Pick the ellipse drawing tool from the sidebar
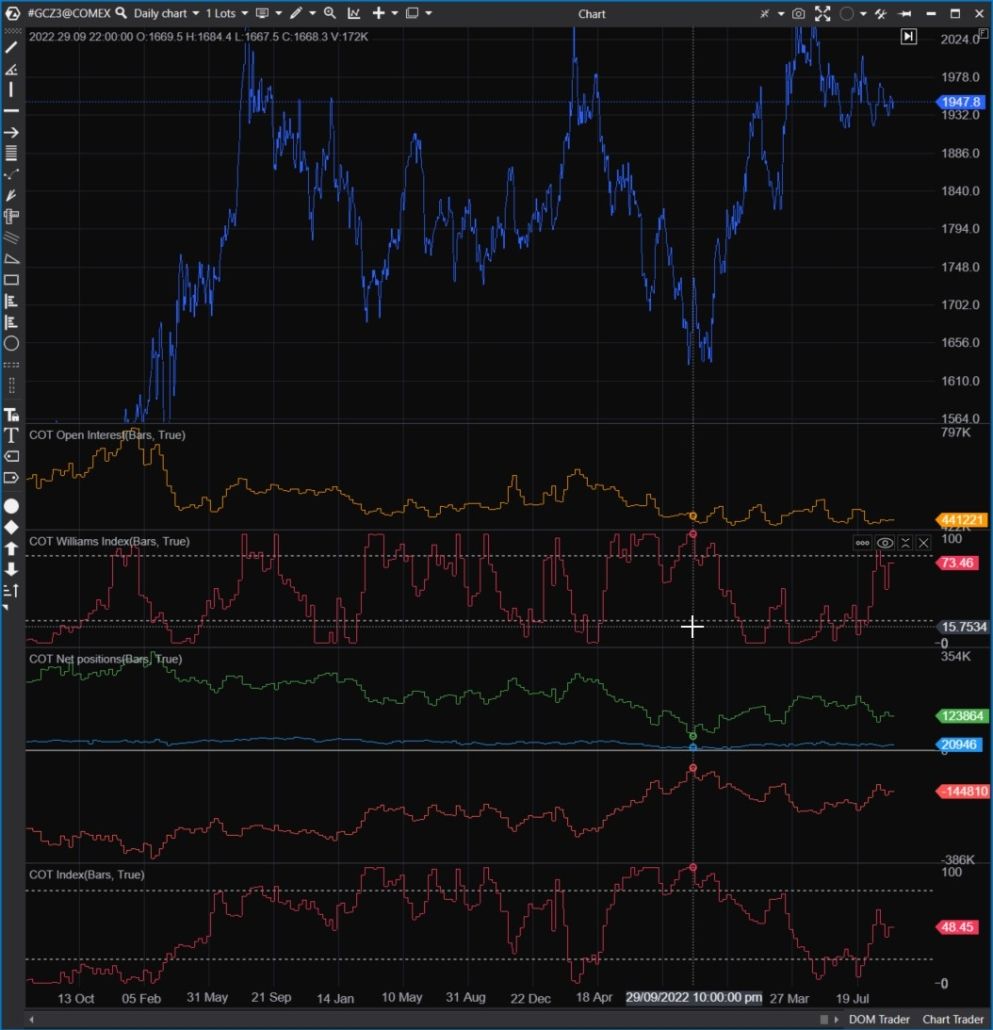The height and width of the screenshot is (1030, 993). (11, 343)
